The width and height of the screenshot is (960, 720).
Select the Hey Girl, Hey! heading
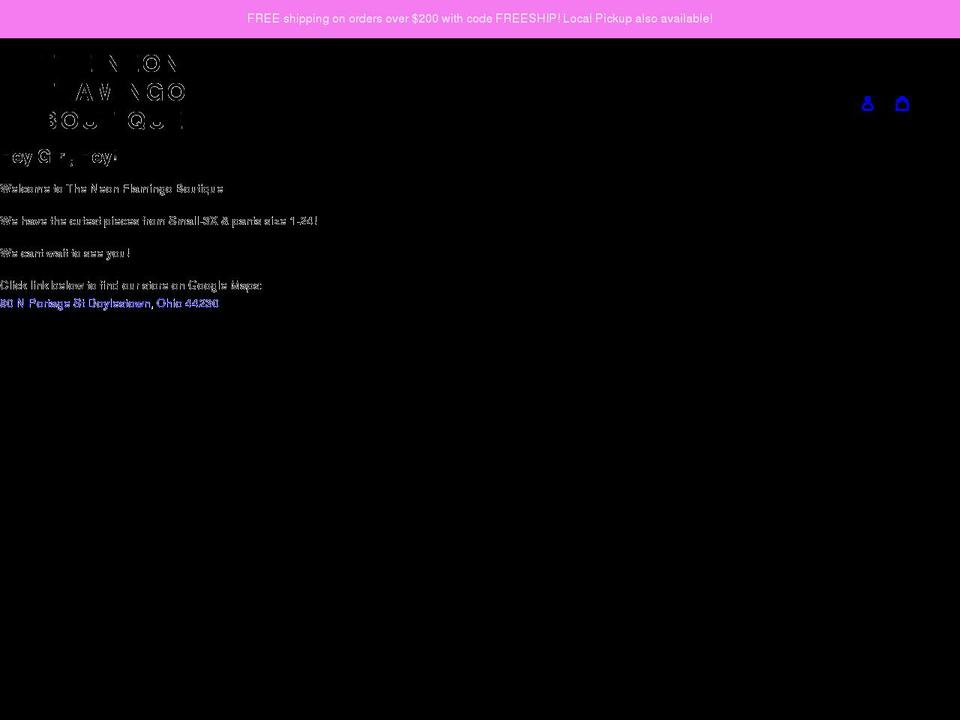coord(59,157)
